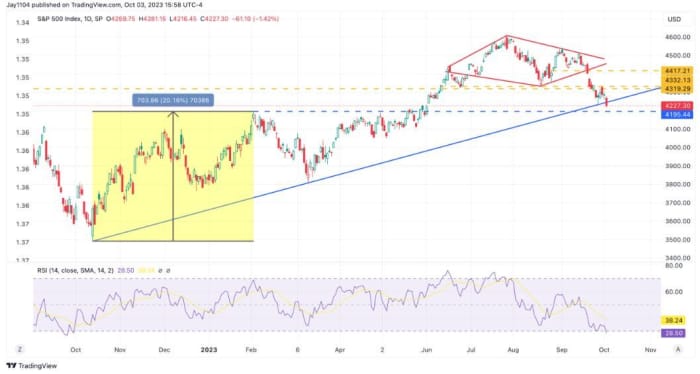Click the 4319.29 price level label
This screenshot has width=700, height=374.
677,89
